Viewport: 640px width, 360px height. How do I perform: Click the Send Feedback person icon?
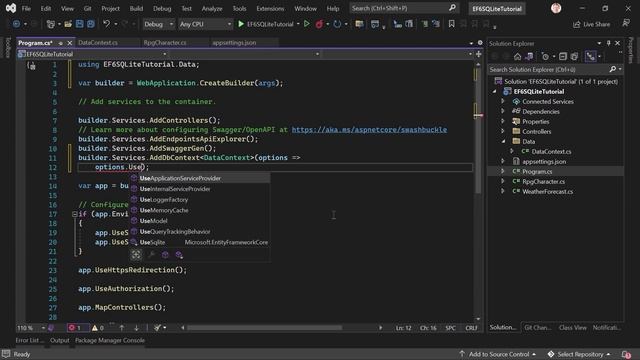point(626,24)
